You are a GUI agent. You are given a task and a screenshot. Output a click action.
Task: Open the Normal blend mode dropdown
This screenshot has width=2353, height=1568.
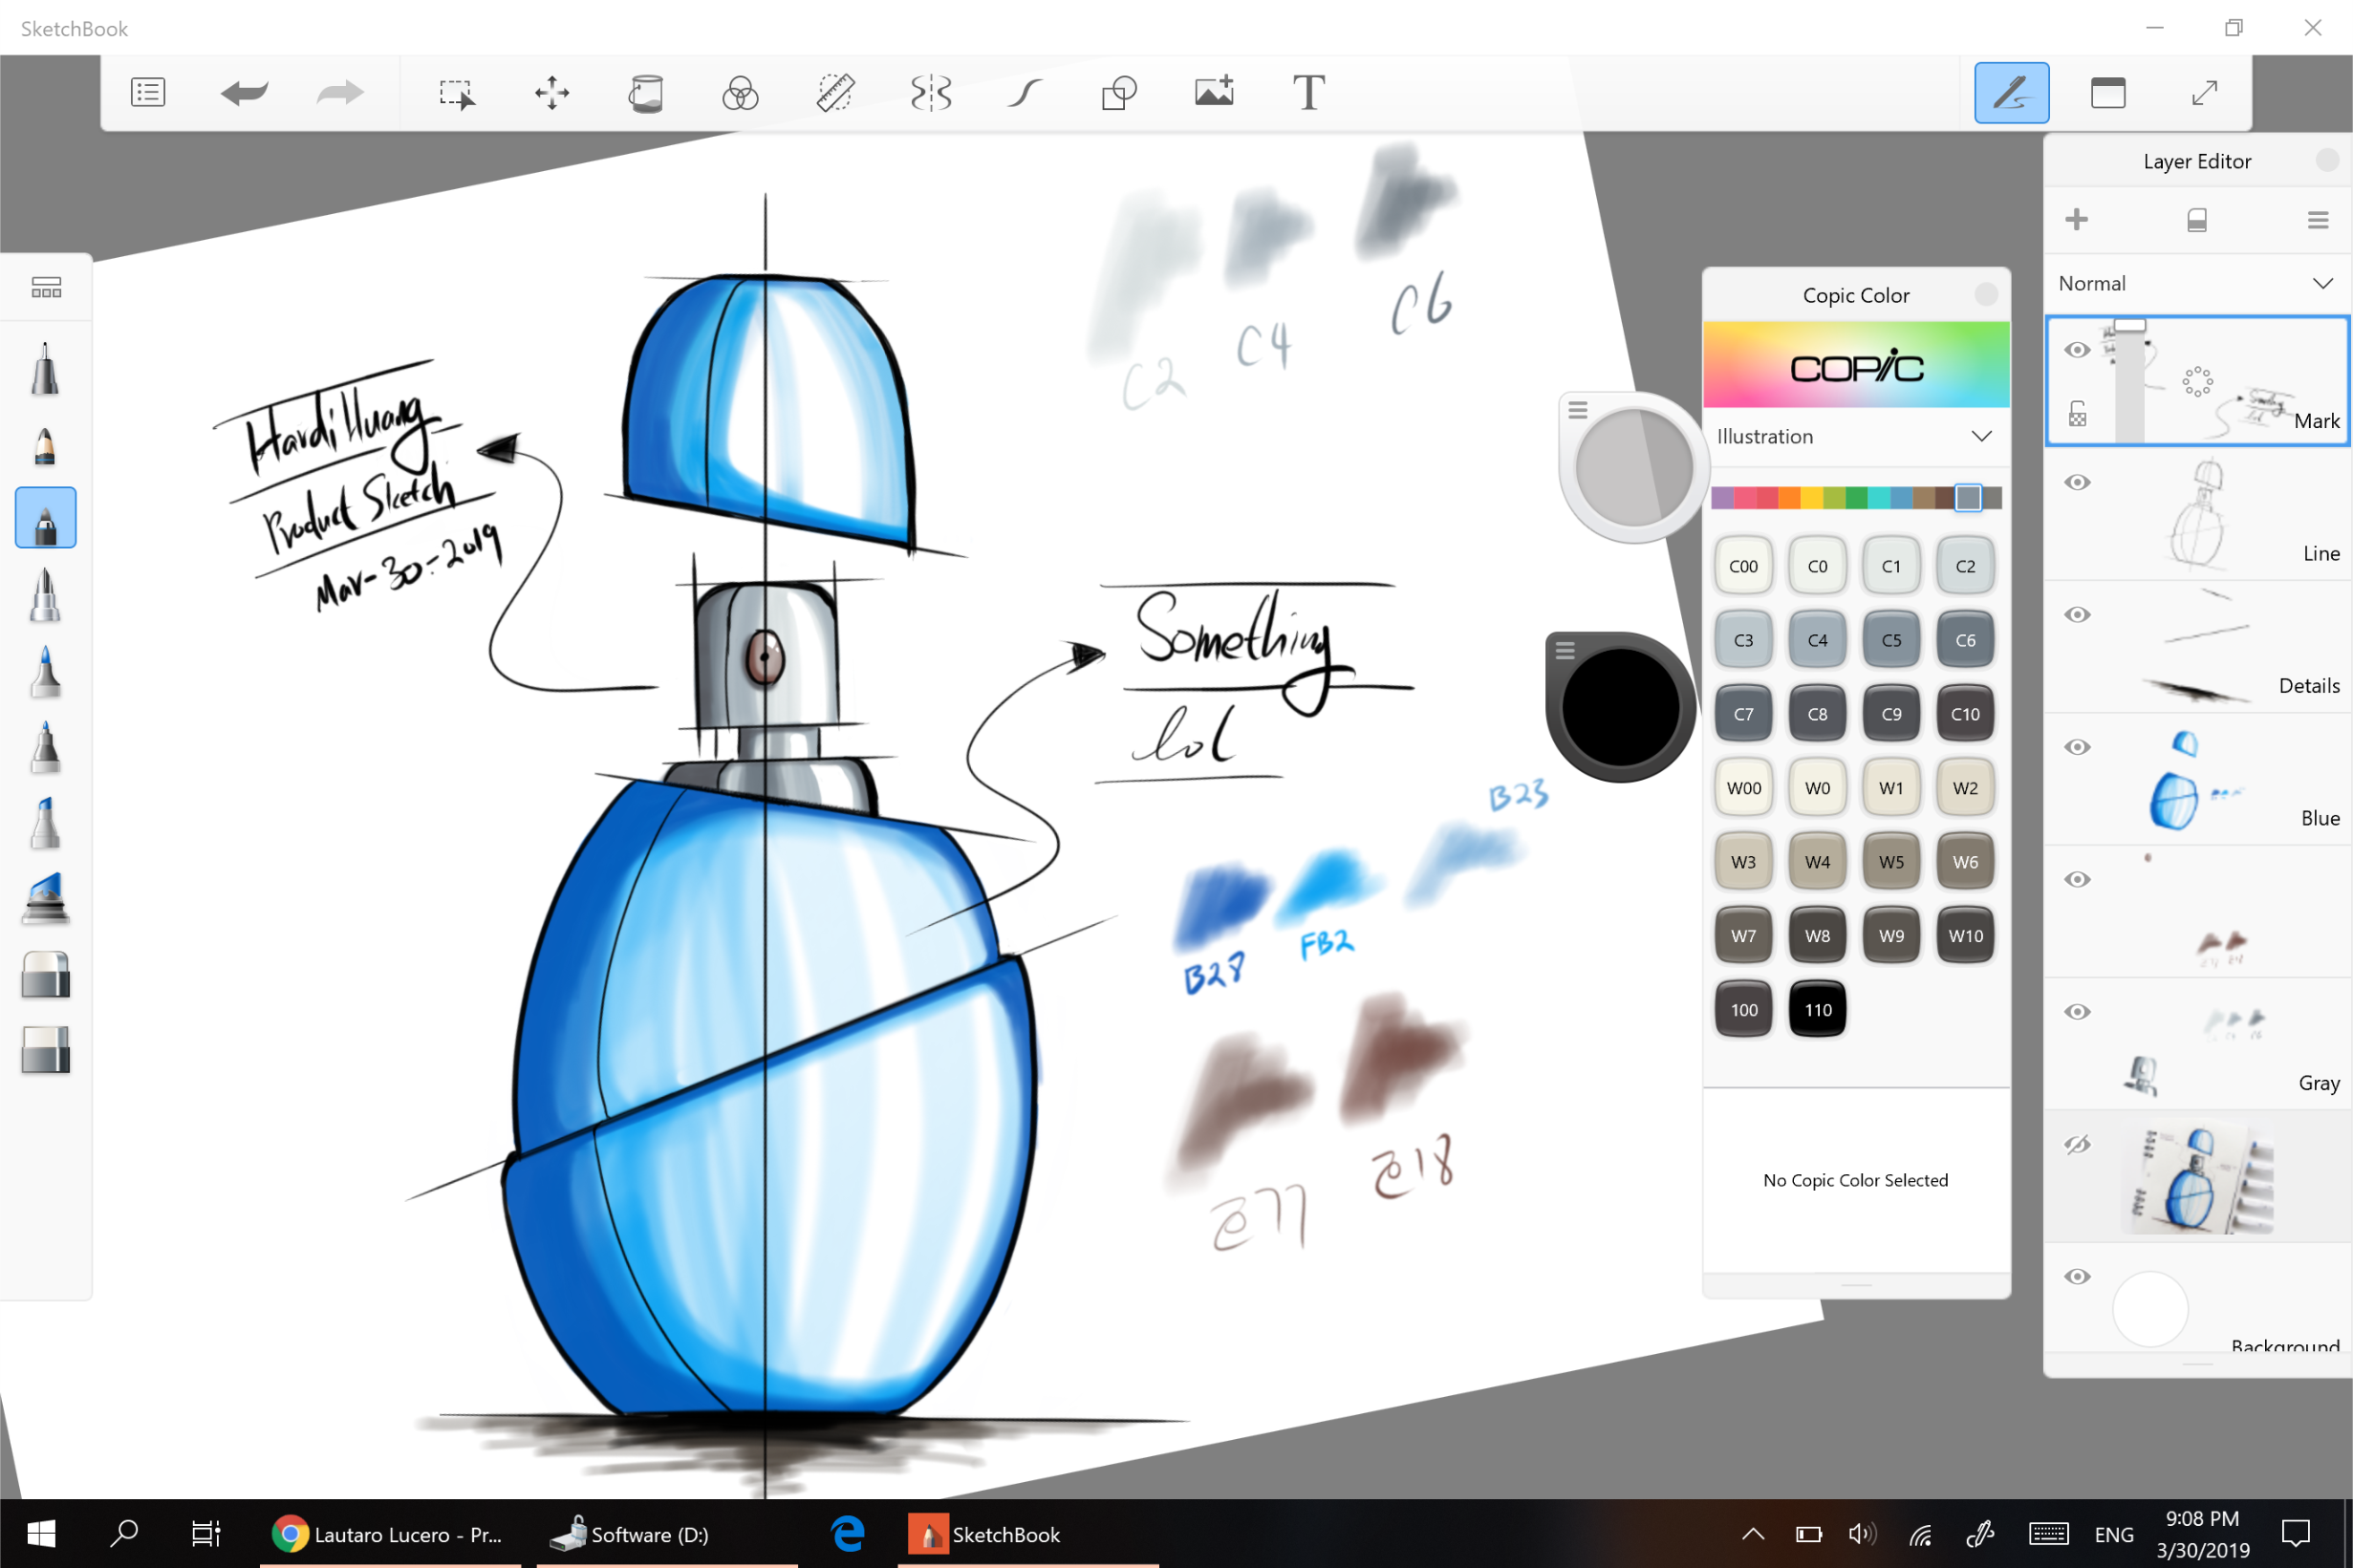pyautogui.click(x=2197, y=283)
